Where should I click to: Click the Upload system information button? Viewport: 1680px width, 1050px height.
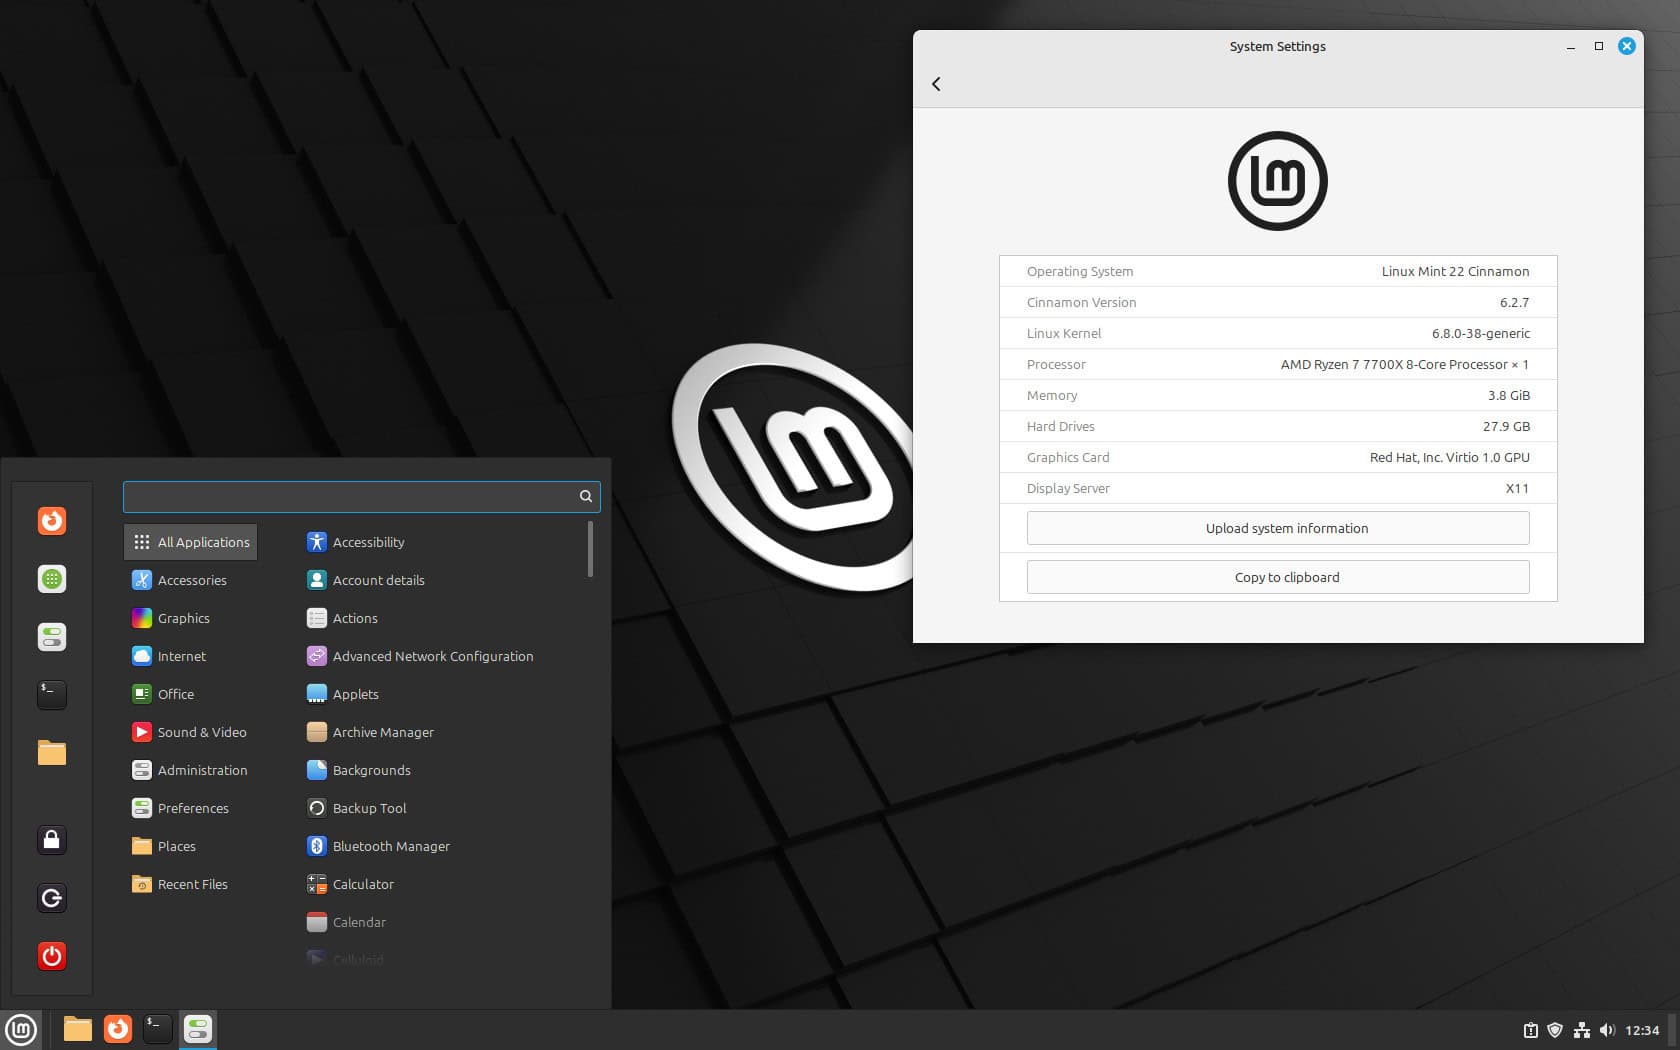1286,528
